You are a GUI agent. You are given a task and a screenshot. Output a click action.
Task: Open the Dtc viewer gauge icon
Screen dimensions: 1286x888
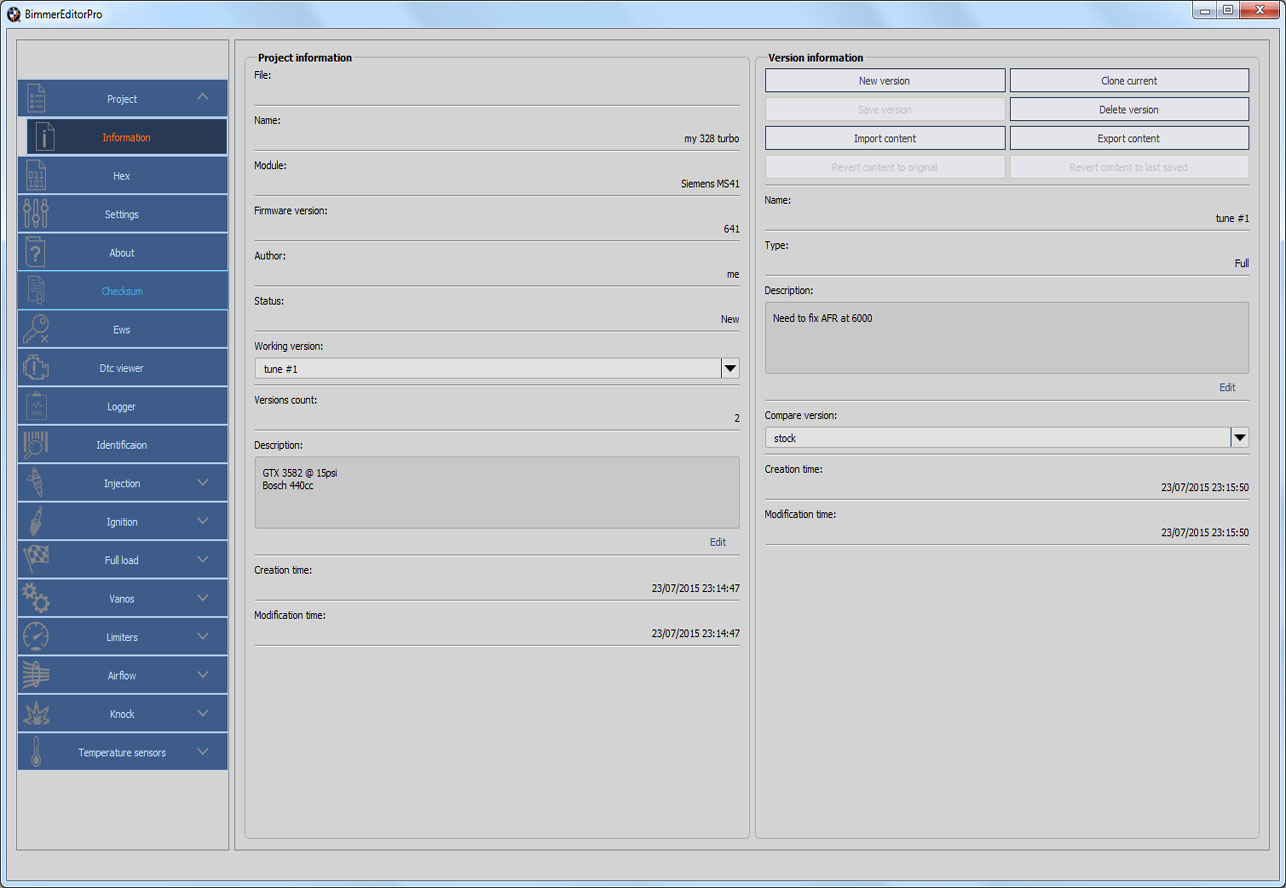point(35,367)
